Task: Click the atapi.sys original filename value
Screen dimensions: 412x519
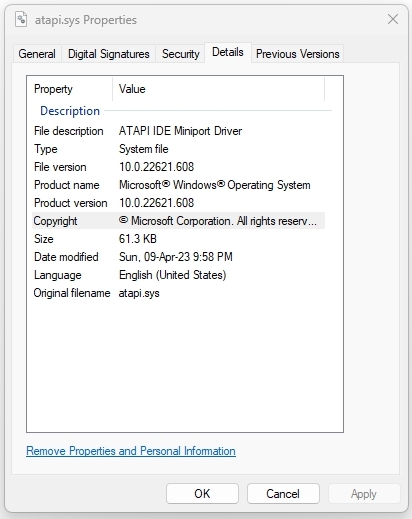Action: tap(139, 293)
